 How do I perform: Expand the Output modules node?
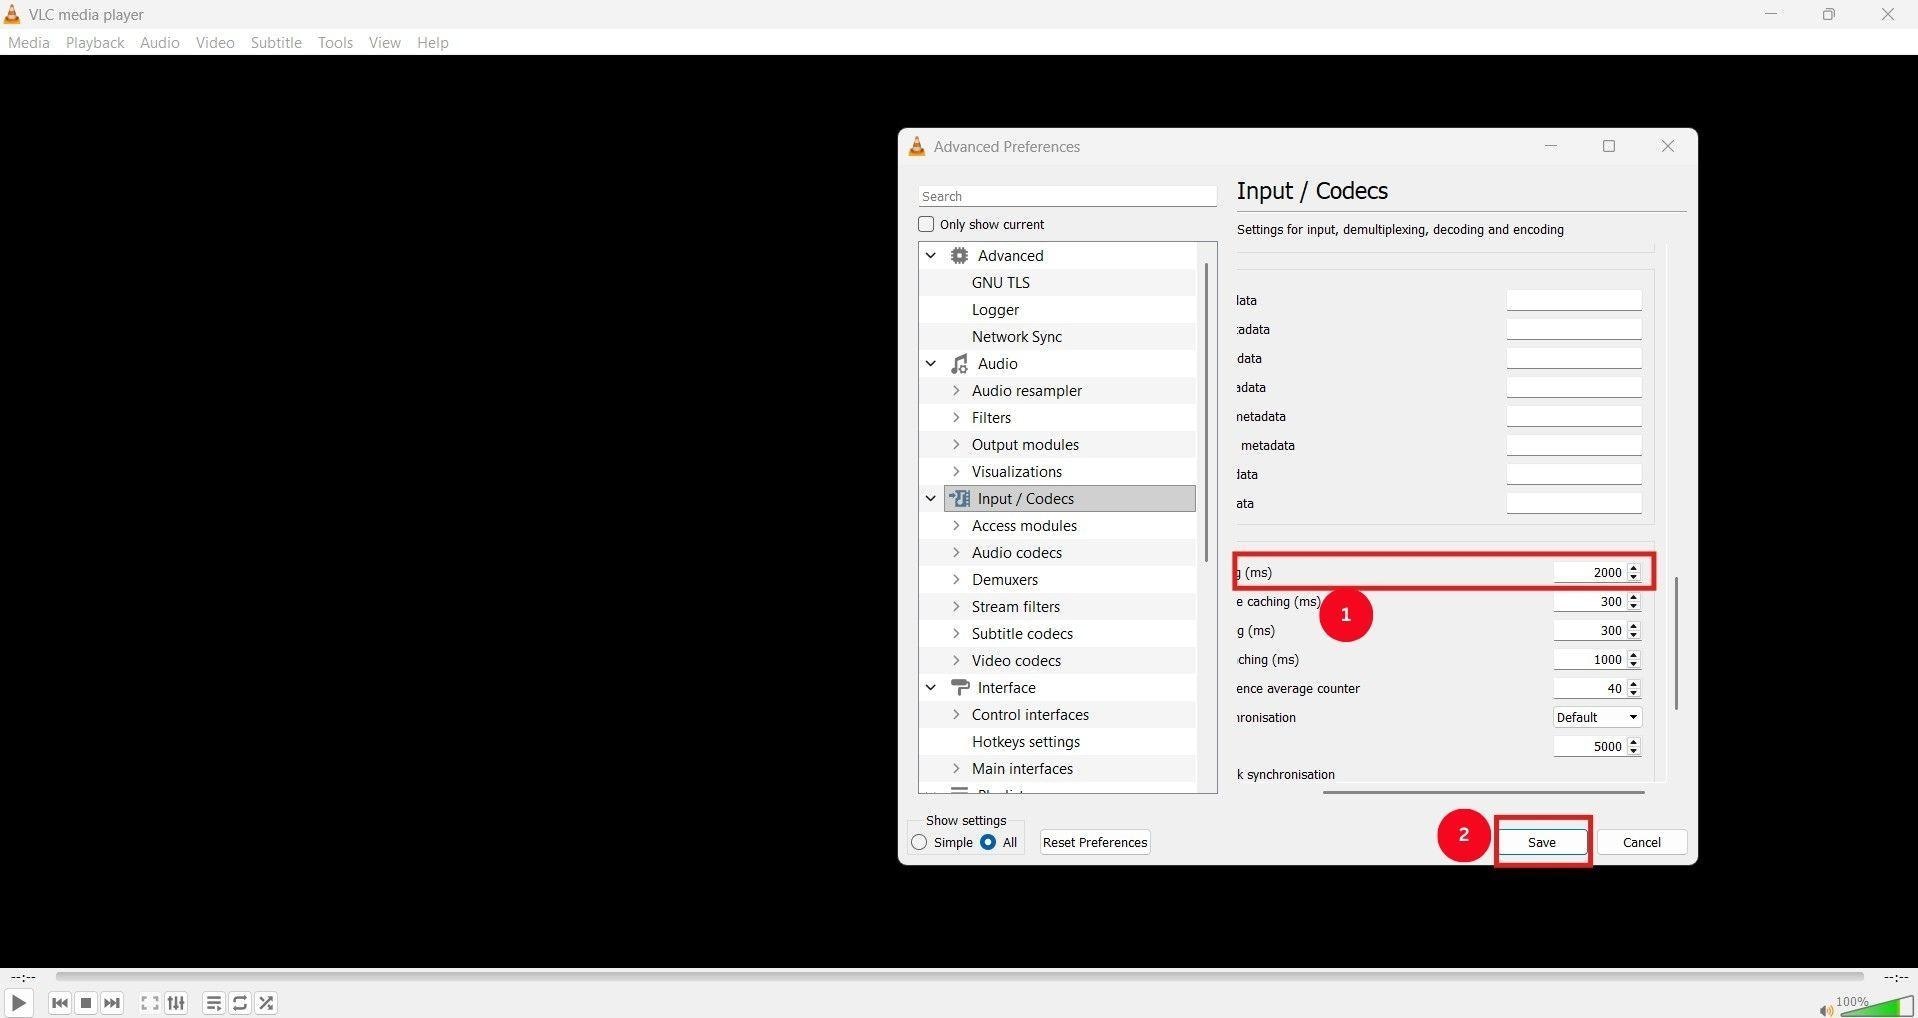(956, 445)
